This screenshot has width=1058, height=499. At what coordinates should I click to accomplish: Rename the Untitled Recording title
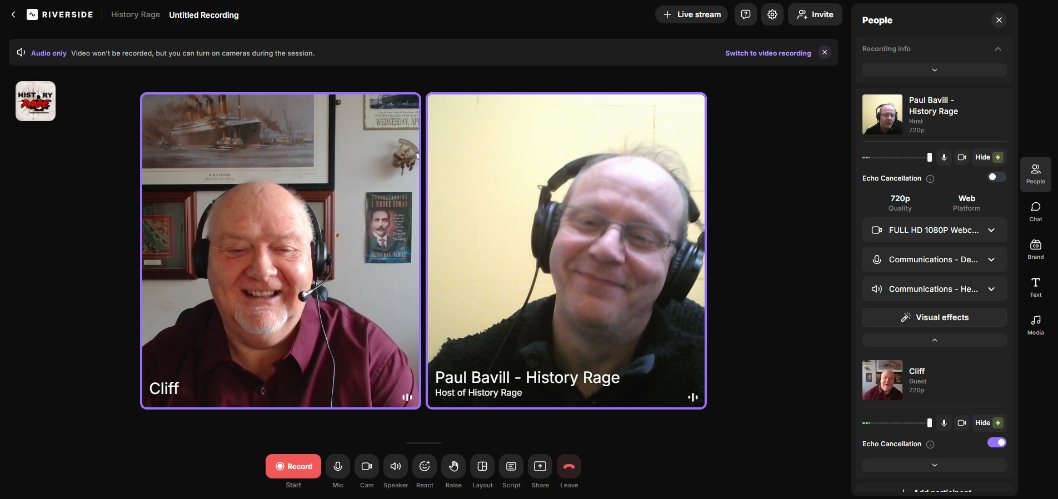(204, 15)
